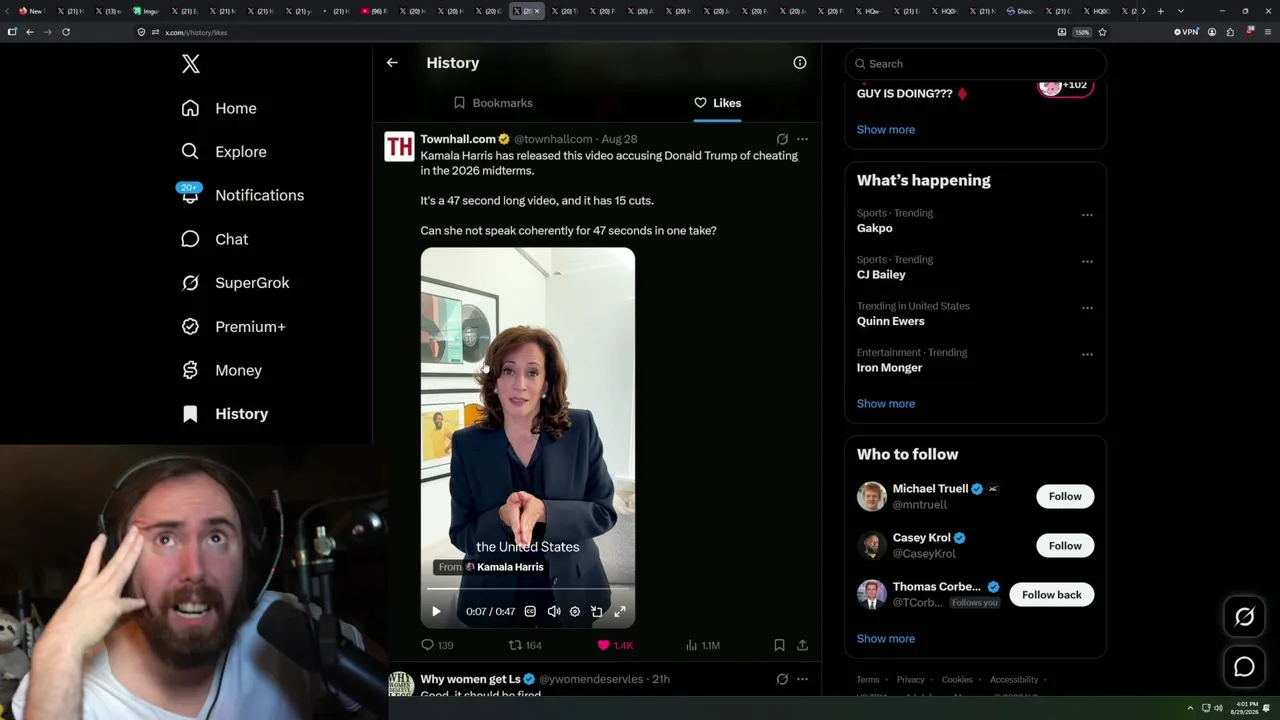
Task: Open Townhall.com profile avatar
Action: pos(399,147)
